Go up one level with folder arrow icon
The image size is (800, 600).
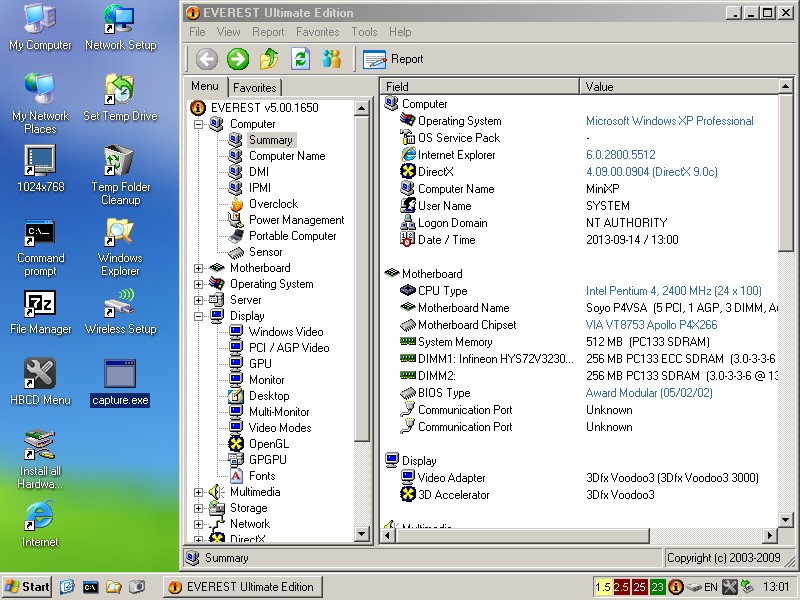[269, 59]
